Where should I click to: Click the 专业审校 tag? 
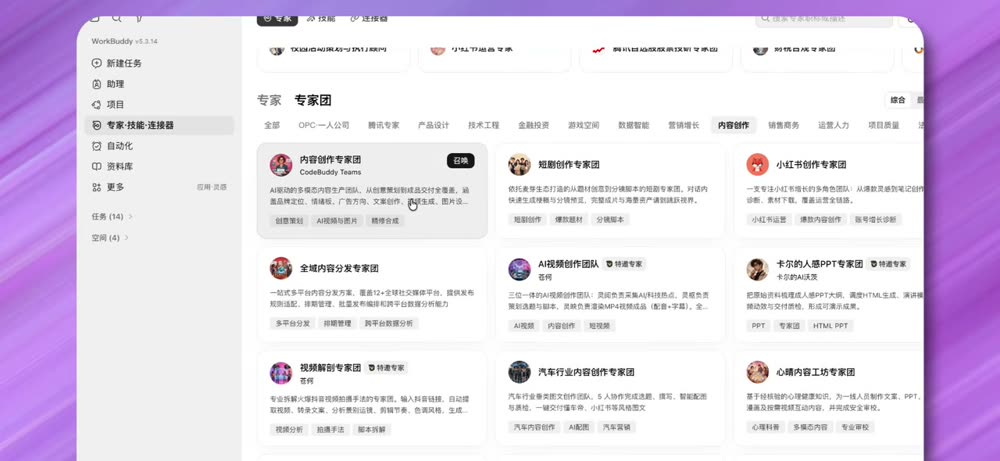[855, 427]
